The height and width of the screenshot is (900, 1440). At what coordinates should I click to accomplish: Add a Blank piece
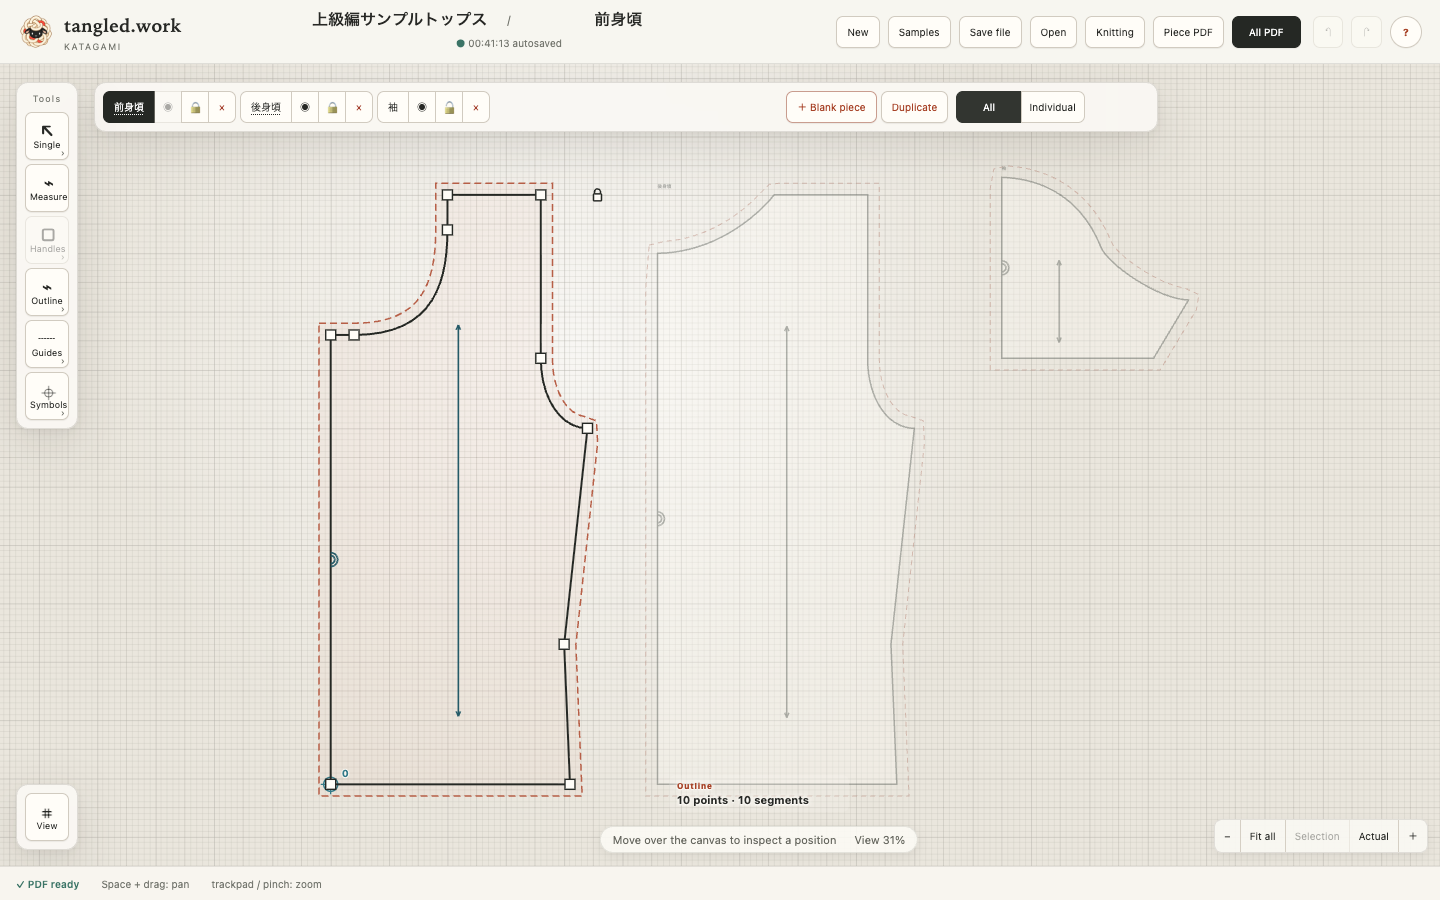click(x=831, y=107)
